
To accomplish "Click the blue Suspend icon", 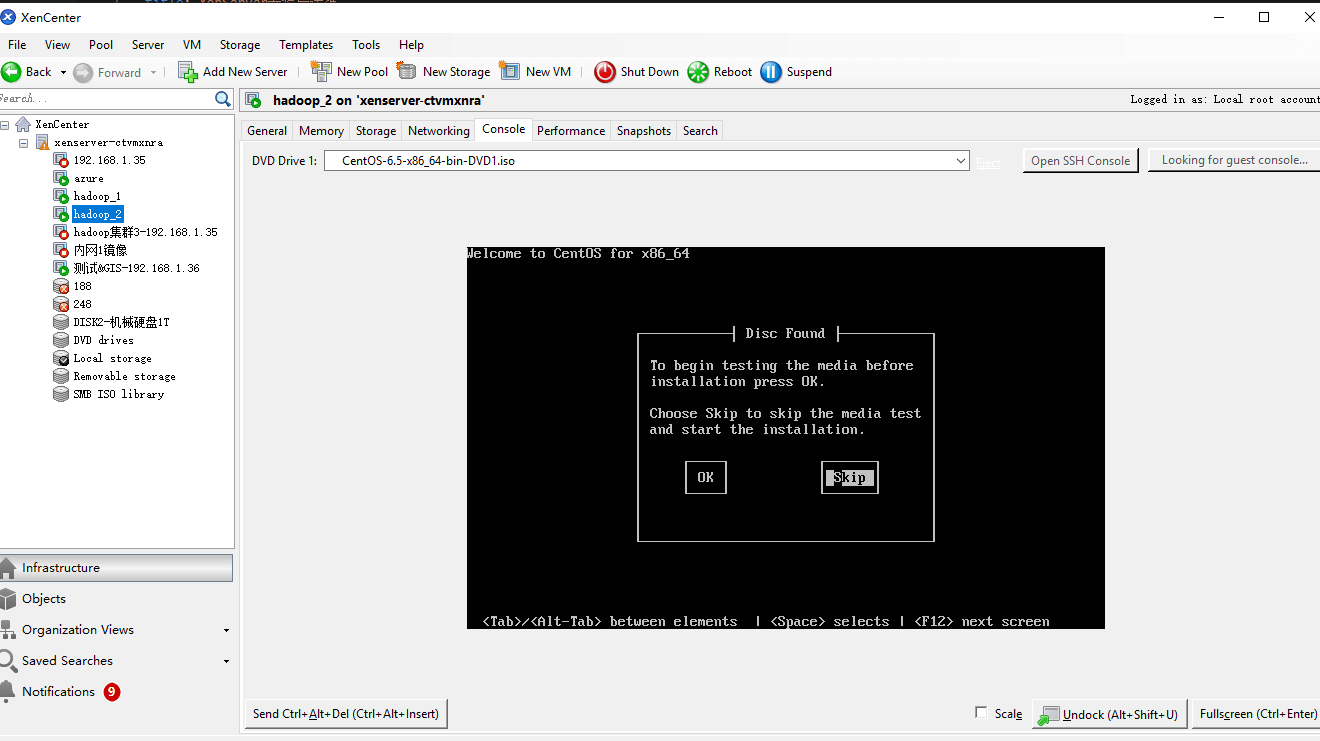I will pyautogui.click(x=771, y=72).
